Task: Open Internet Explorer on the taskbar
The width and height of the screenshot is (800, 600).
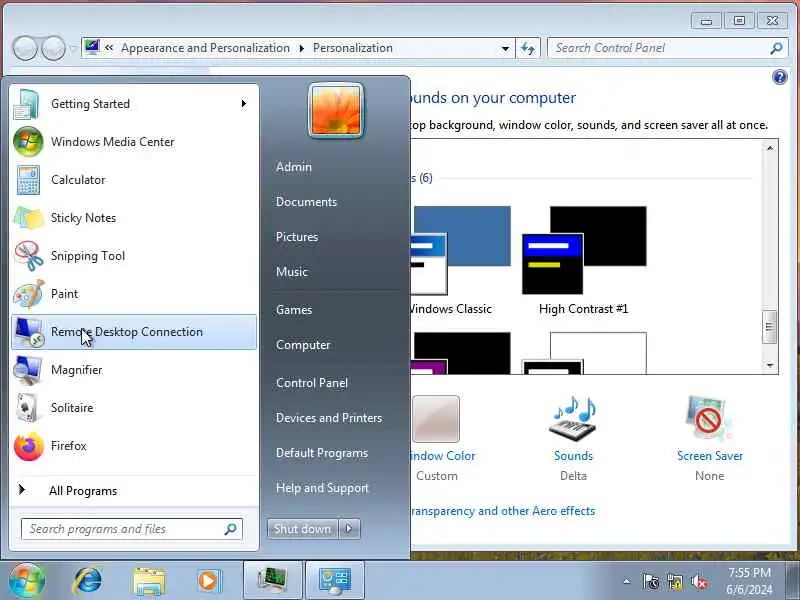Action: [88, 581]
